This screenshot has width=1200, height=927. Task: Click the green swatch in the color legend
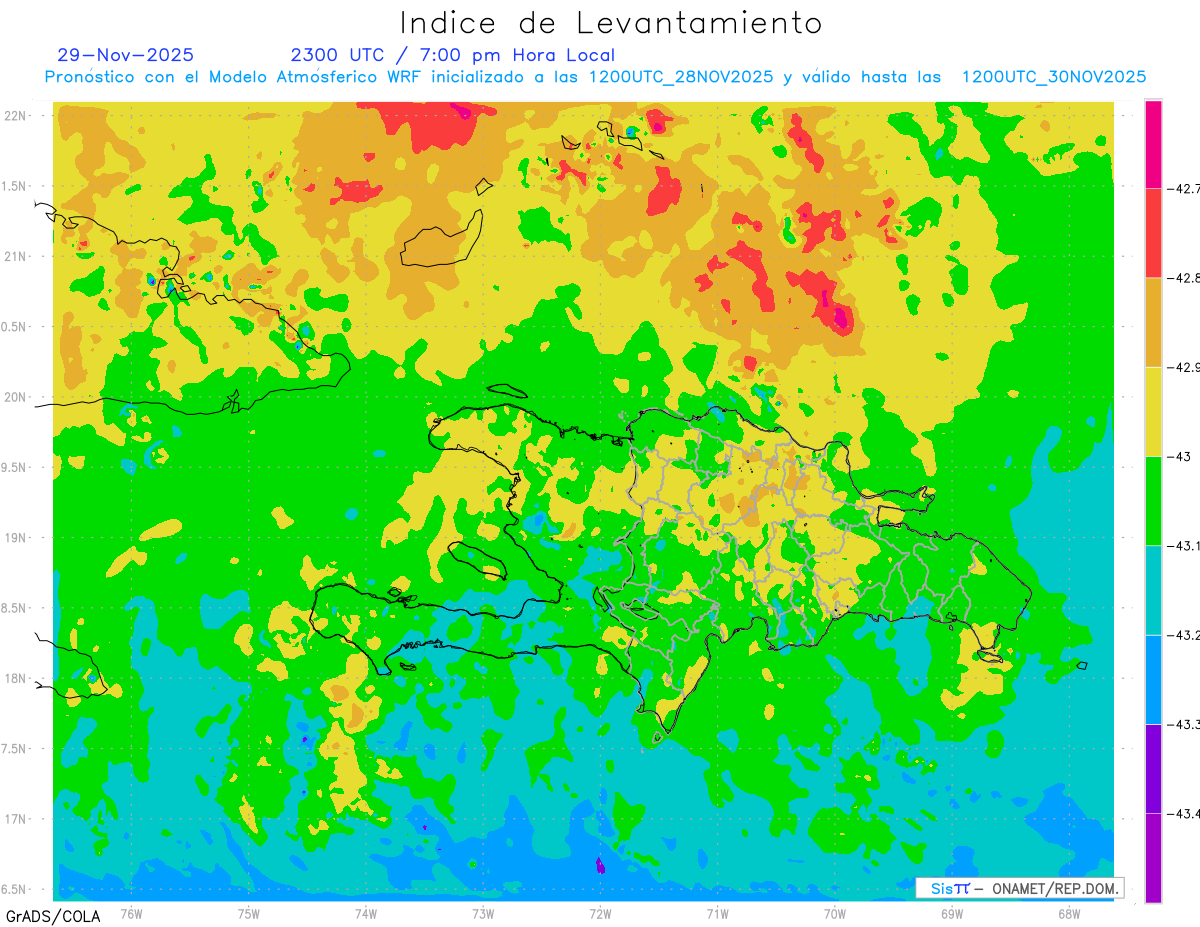click(x=1153, y=500)
